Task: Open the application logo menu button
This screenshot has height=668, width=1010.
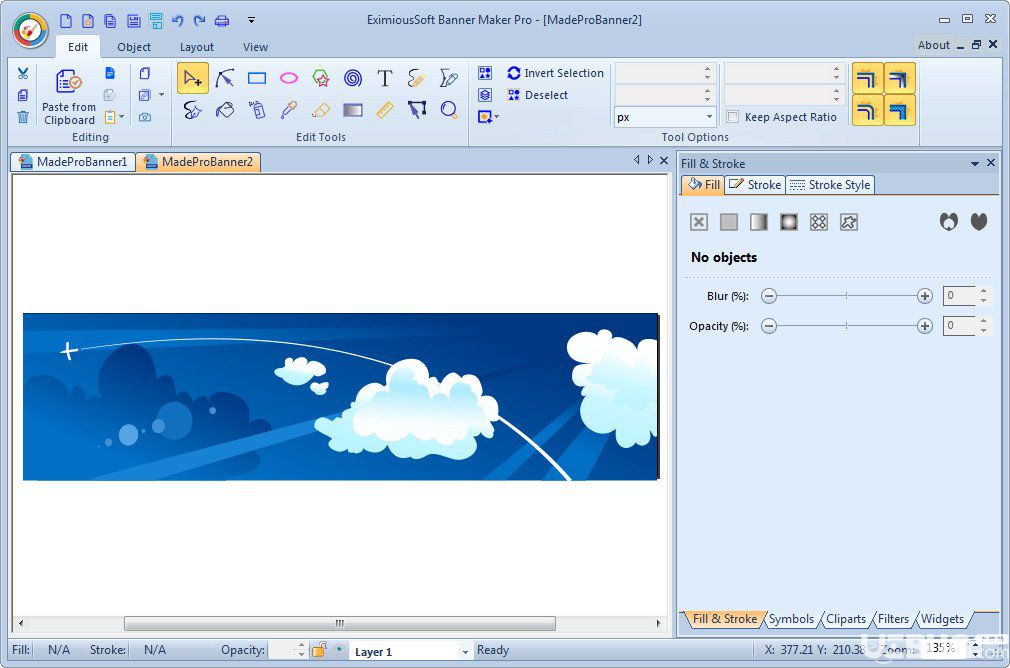Action: pyautogui.click(x=30, y=30)
